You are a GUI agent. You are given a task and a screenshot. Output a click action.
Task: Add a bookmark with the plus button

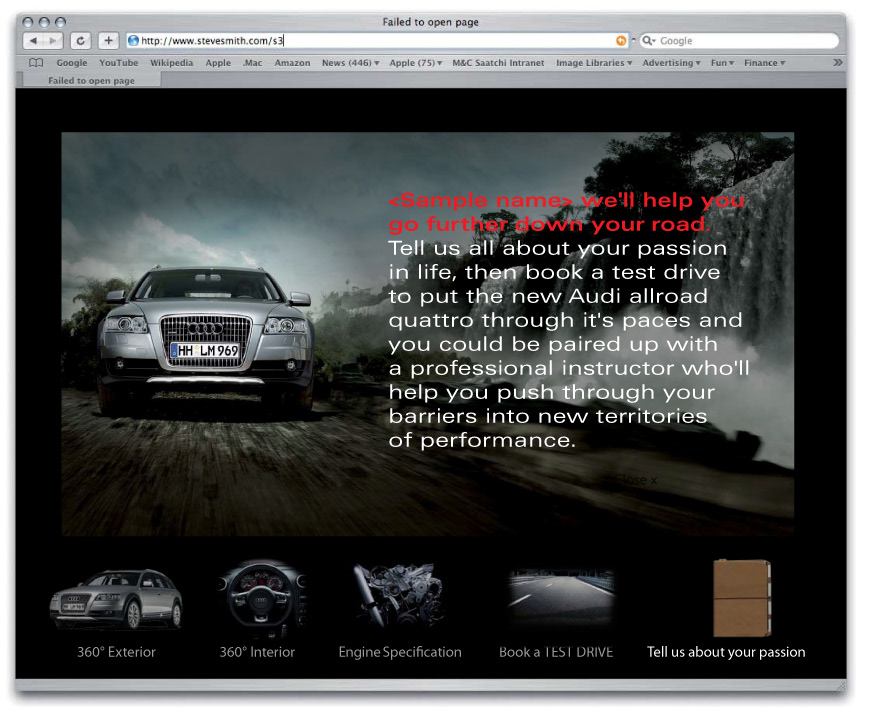coord(108,40)
